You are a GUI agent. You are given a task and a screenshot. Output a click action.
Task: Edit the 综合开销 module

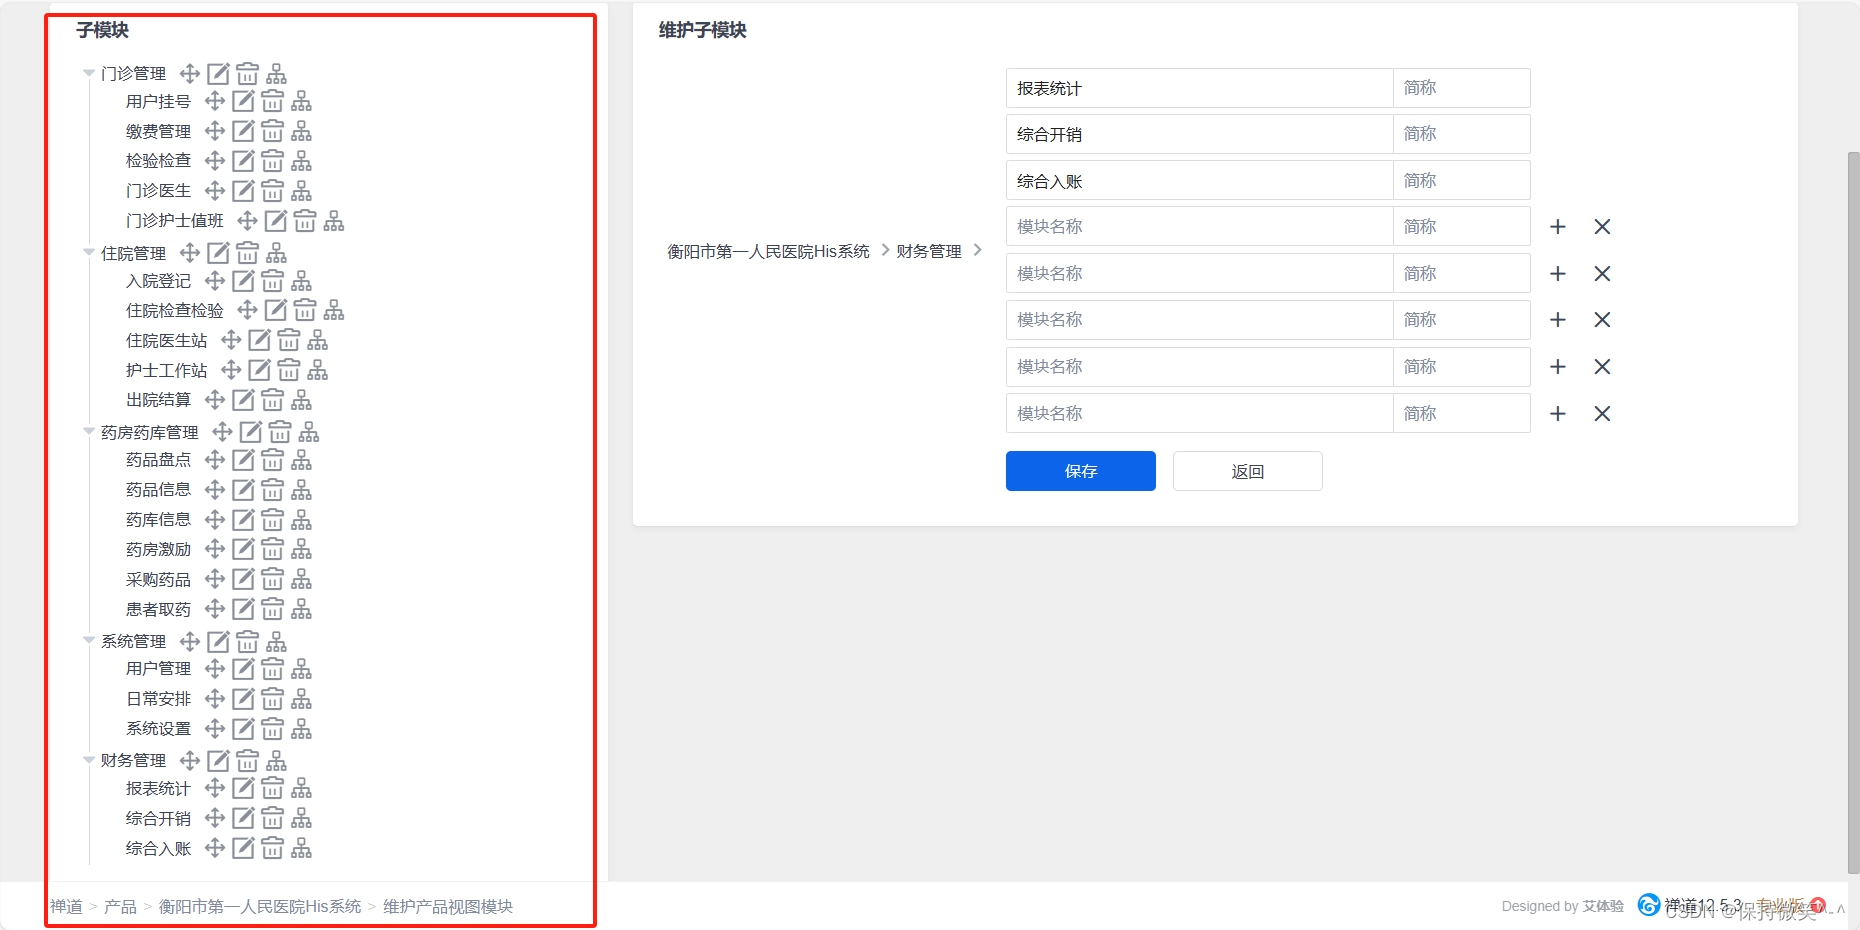[x=243, y=818]
